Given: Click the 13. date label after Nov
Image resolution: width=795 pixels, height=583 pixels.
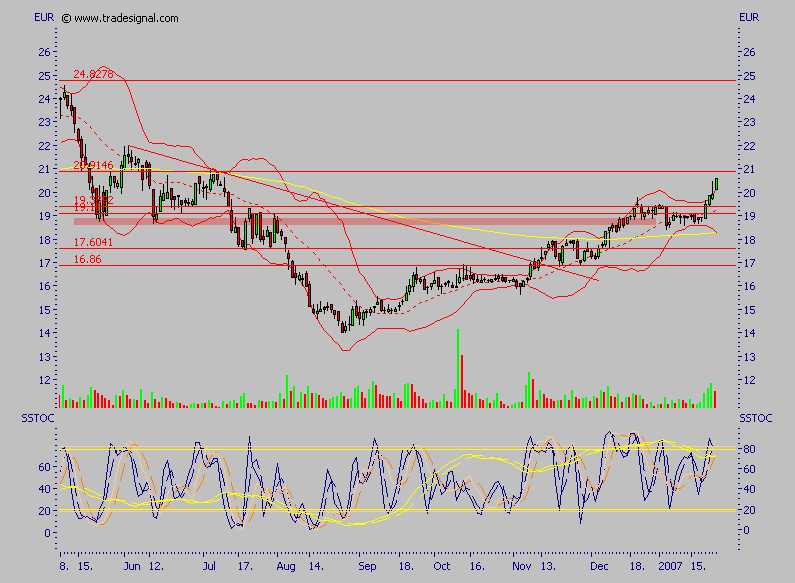Looking at the screenshot, I should 548,566.
